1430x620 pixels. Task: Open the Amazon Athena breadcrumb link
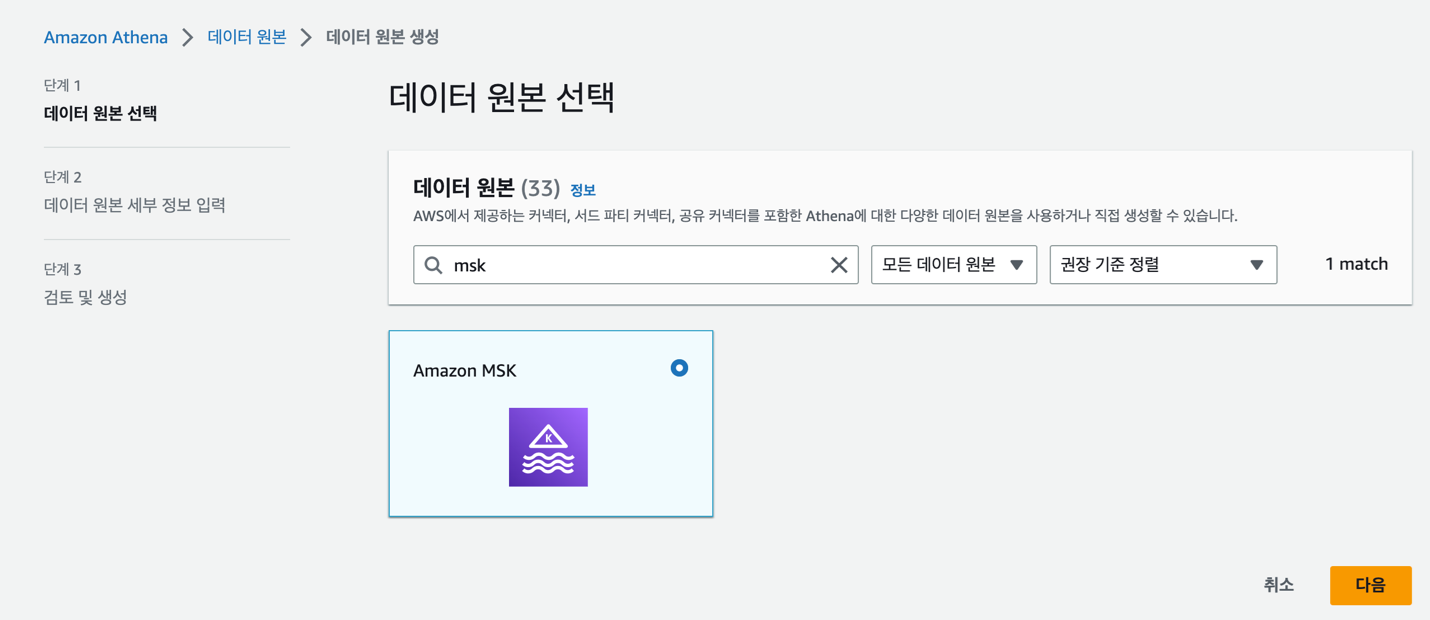click(106, 37)
